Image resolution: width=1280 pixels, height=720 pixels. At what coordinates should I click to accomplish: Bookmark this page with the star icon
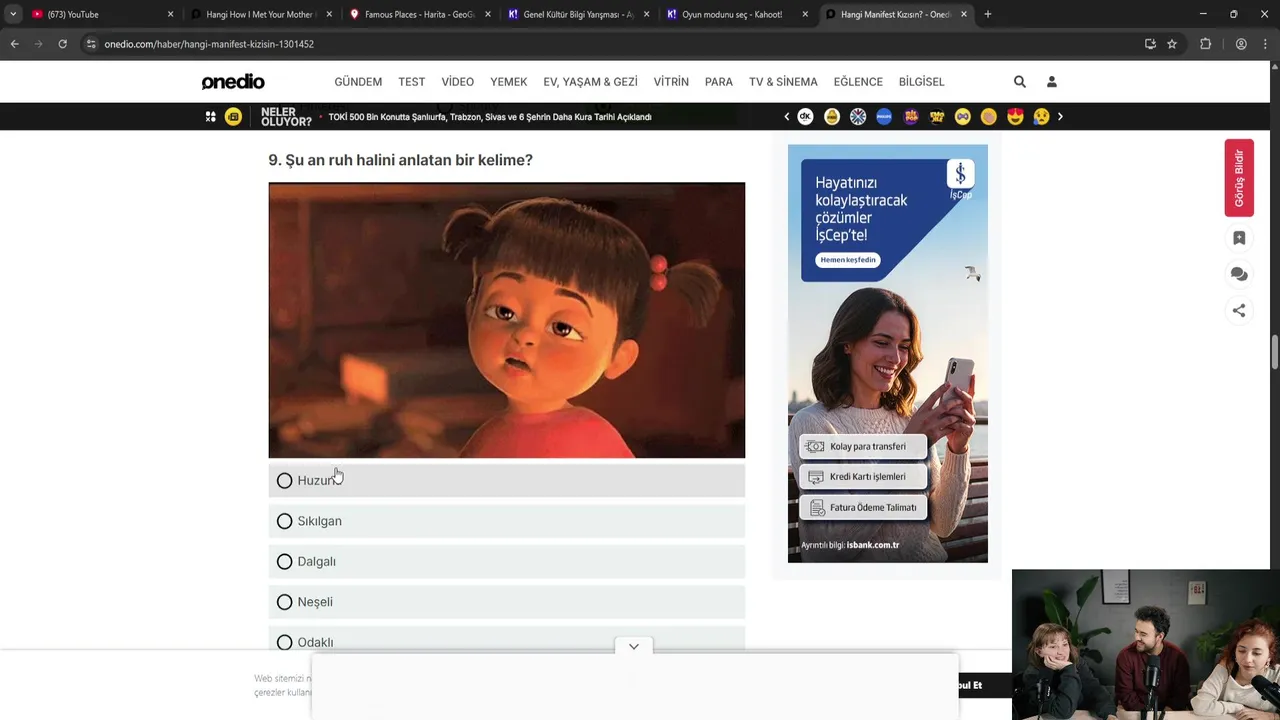coord(1172,44)
